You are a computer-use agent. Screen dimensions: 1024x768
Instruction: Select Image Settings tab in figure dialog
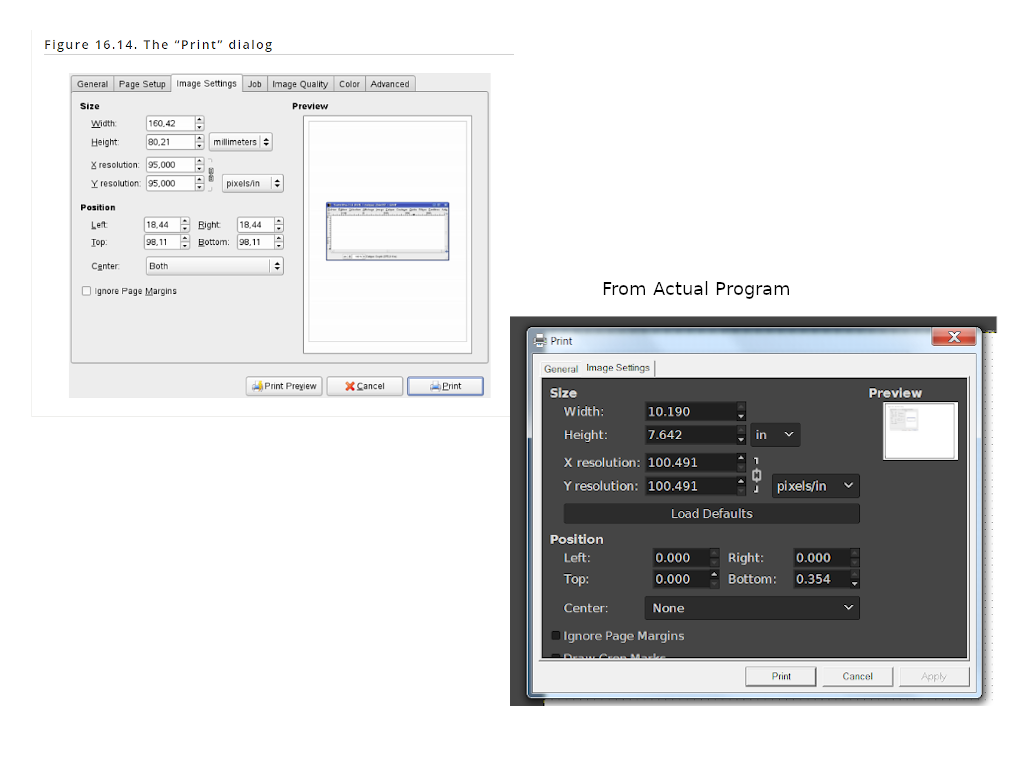[x=206, y=84]
